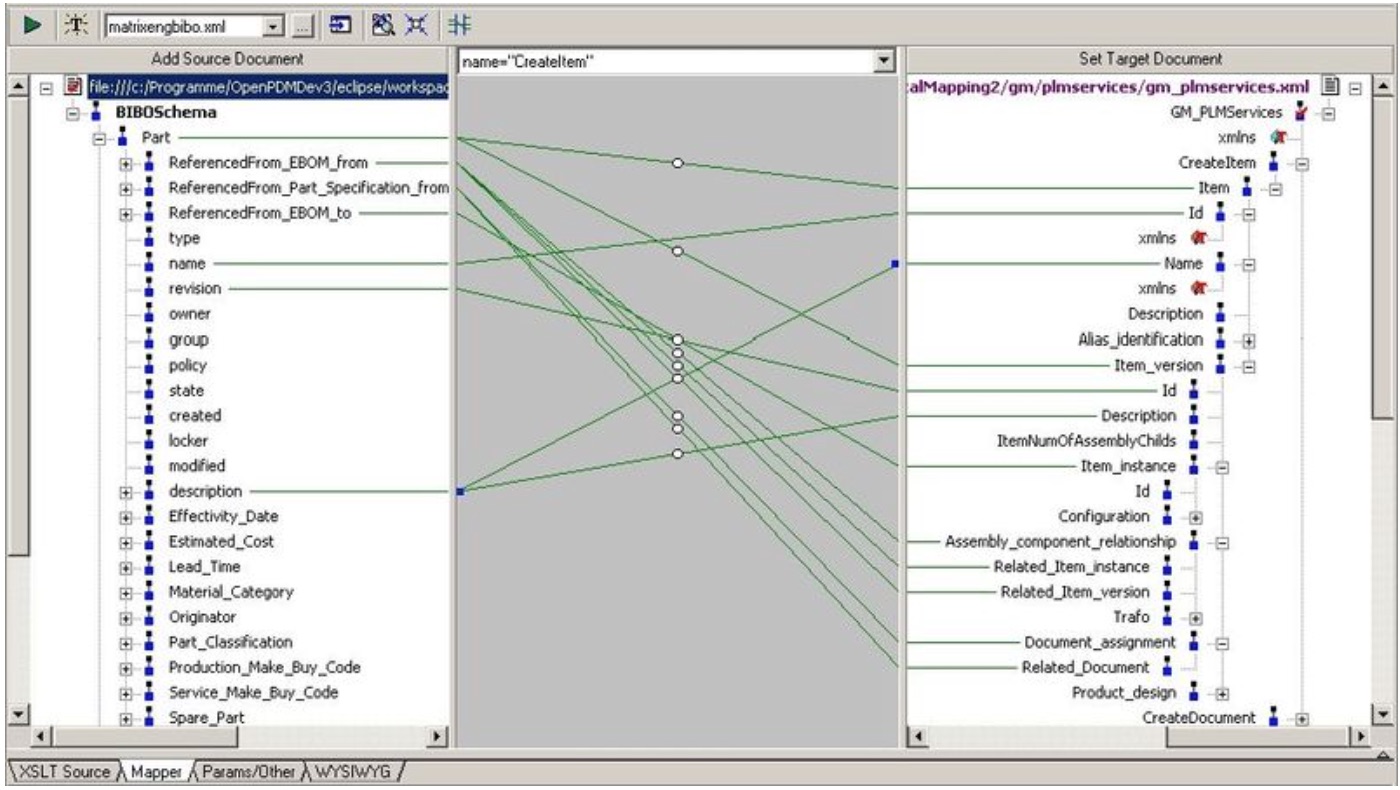Click the target document page icon
This screenshot has height=790, width=1400.
tap(1329, 87)
